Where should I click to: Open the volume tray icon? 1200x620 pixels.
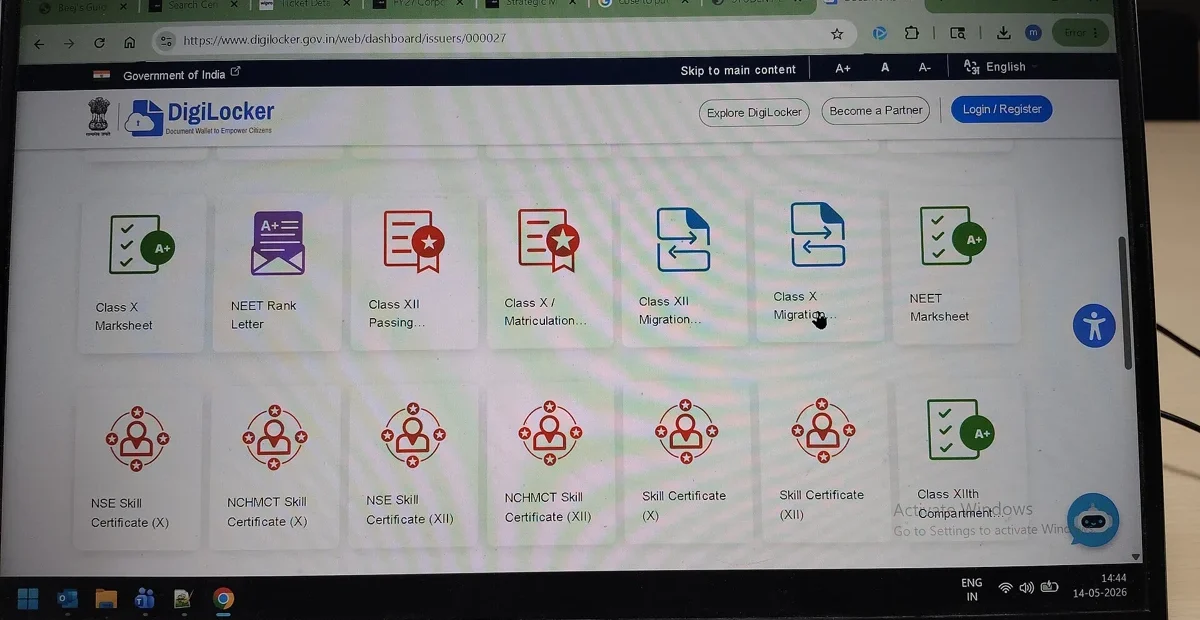point(1026,587)
